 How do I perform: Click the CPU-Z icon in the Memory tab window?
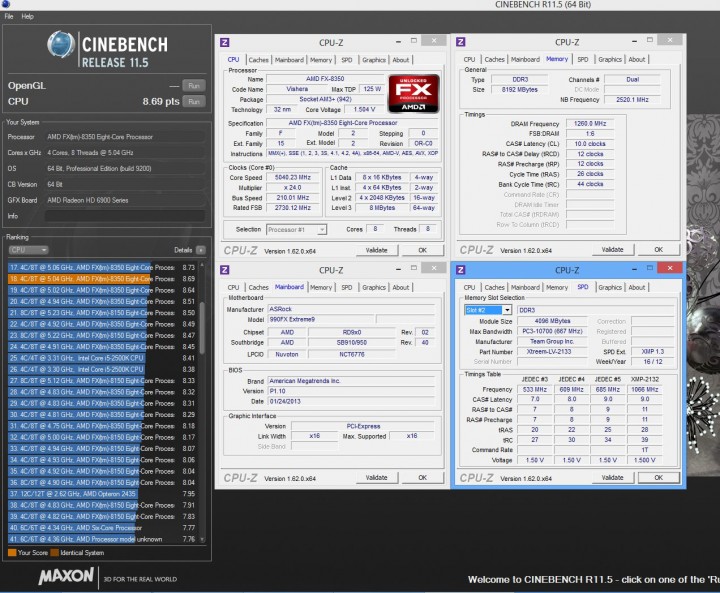(461, 42)
